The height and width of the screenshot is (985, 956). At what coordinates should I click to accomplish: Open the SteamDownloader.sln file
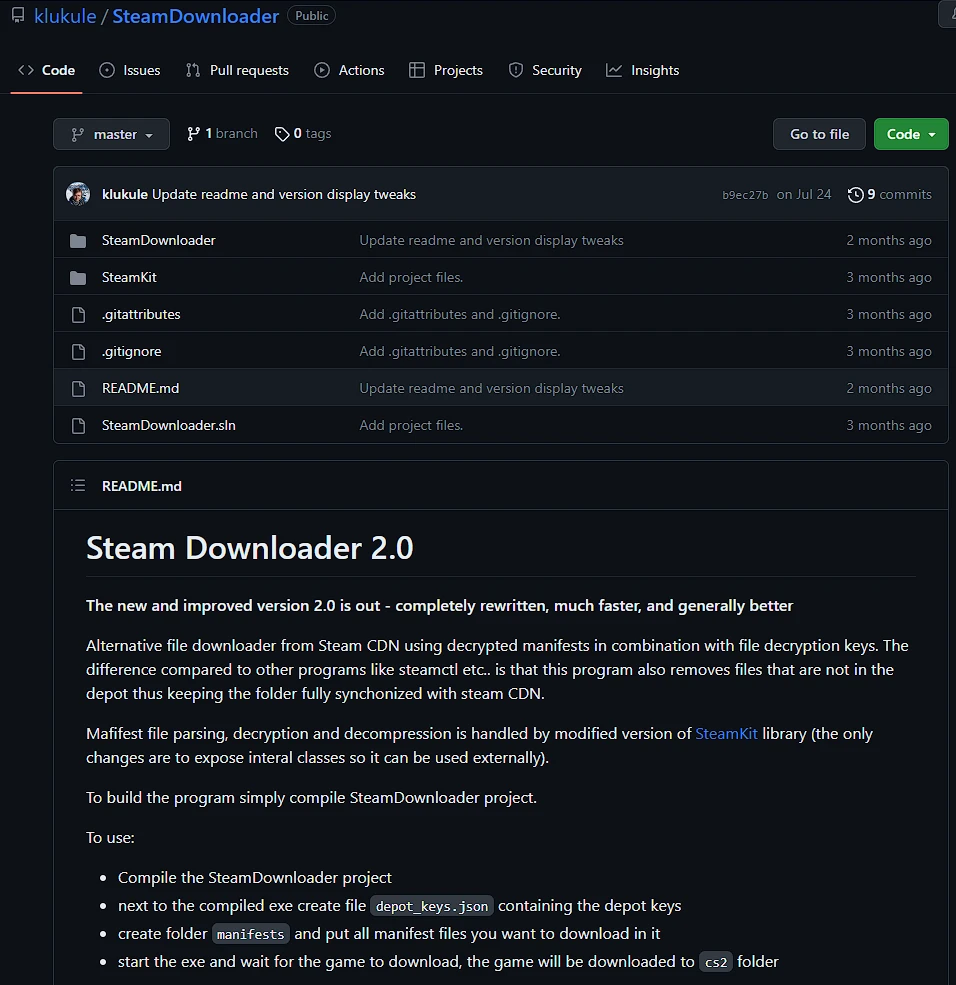point(168,426)
